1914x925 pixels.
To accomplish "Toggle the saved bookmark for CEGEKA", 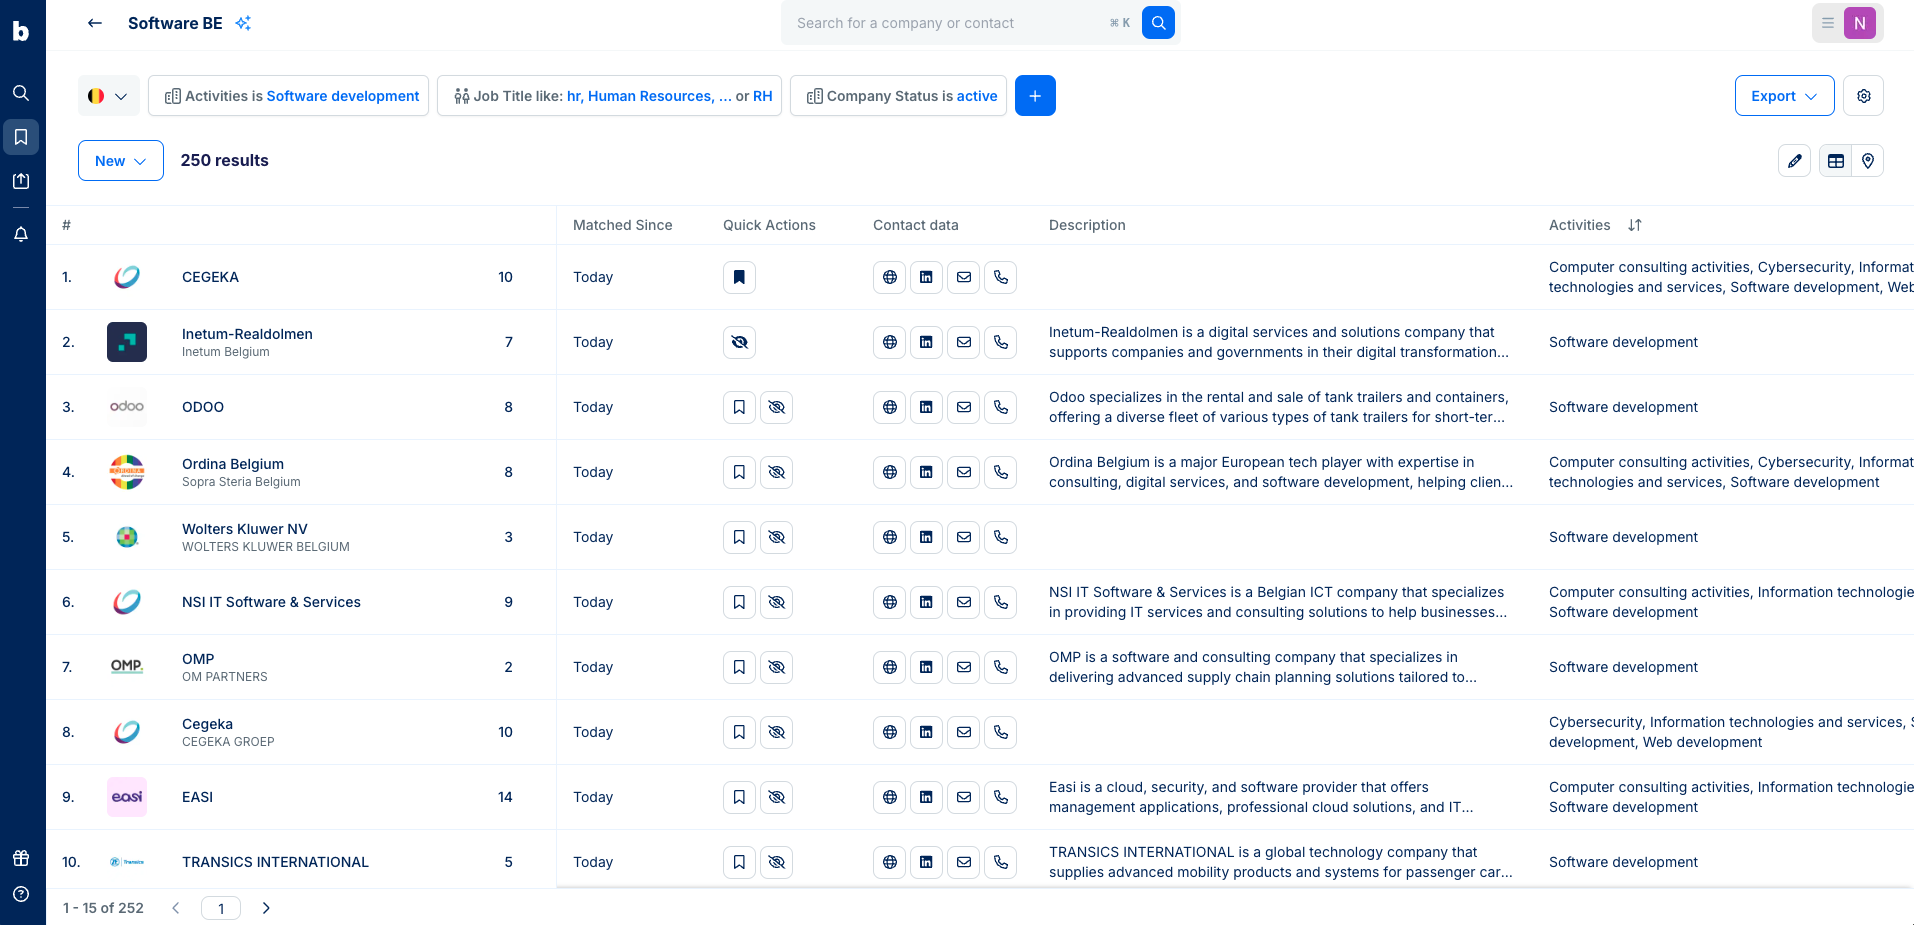I will [739, 277].
